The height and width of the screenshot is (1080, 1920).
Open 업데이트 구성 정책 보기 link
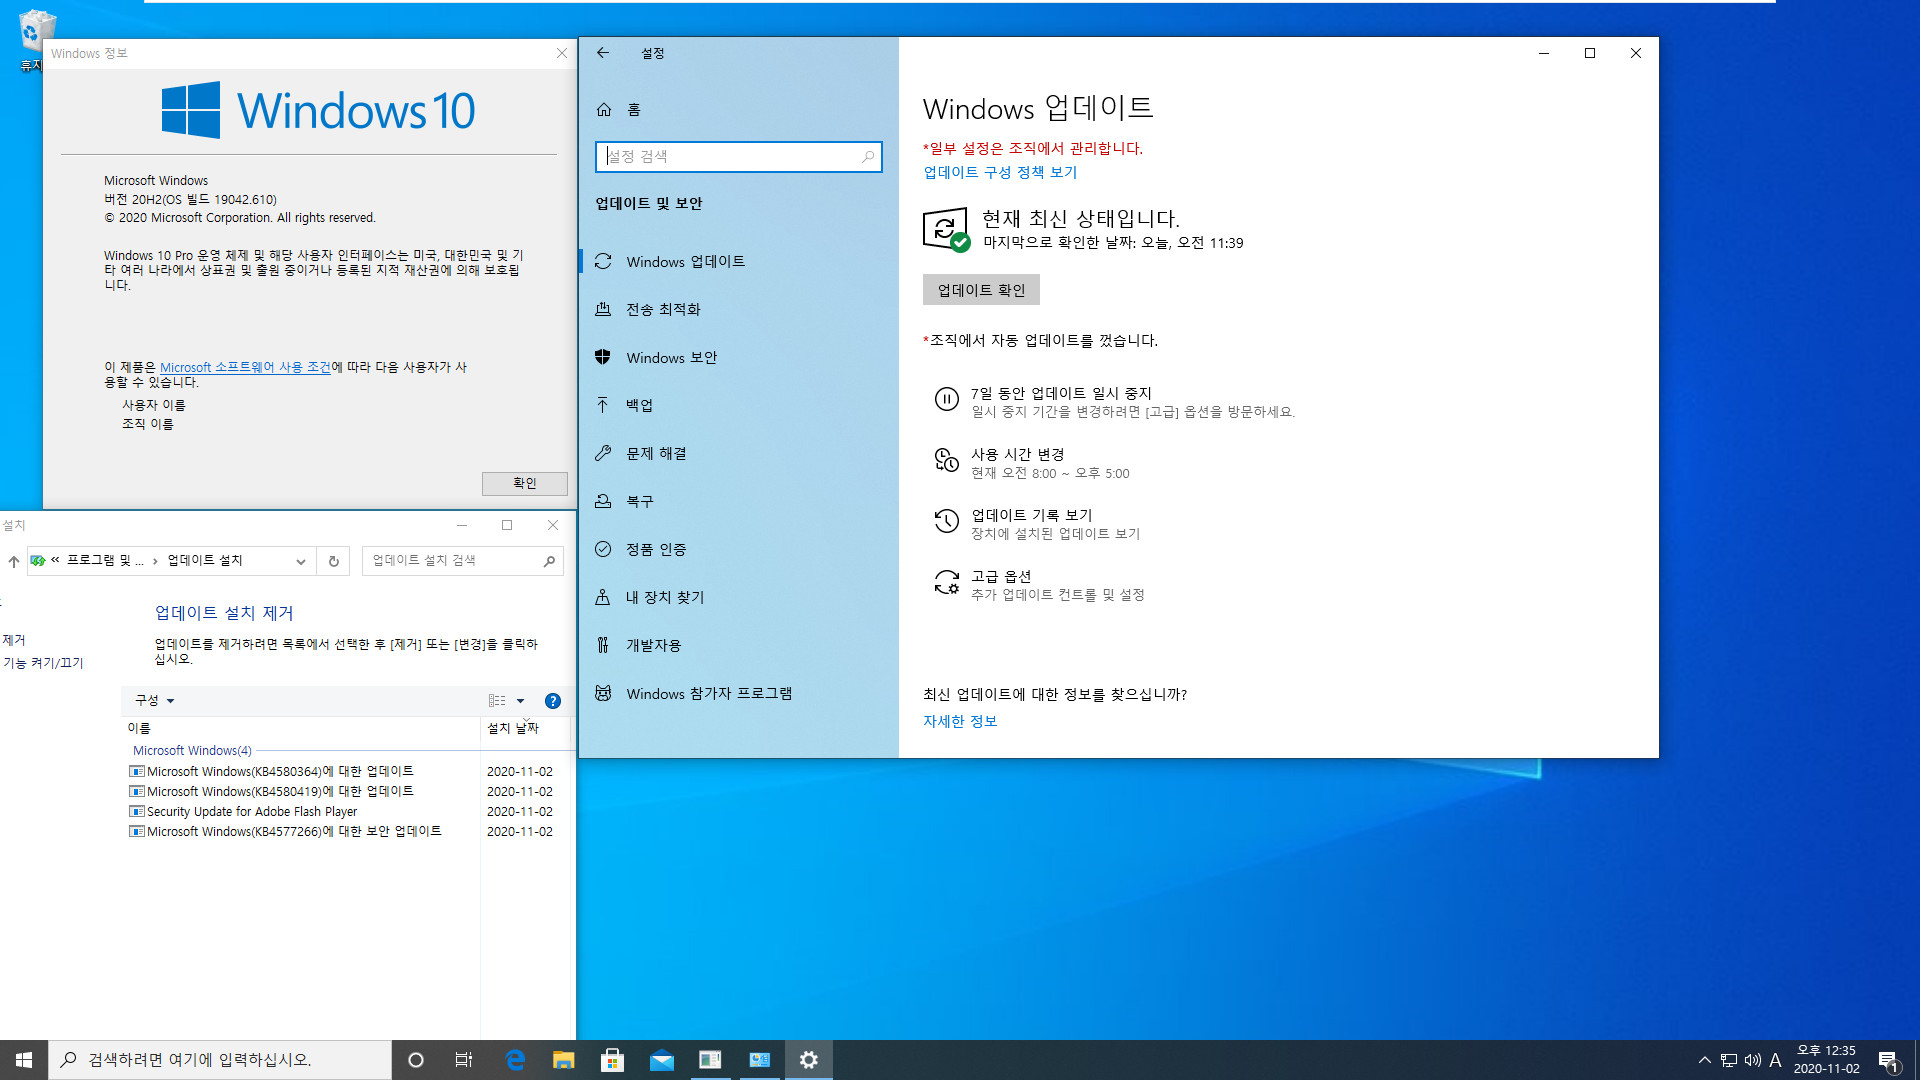tap(1000, 172)
